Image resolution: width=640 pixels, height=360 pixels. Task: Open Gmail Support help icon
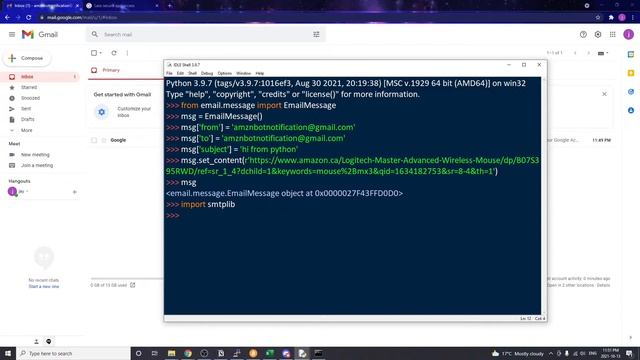[x=583, y=35]
